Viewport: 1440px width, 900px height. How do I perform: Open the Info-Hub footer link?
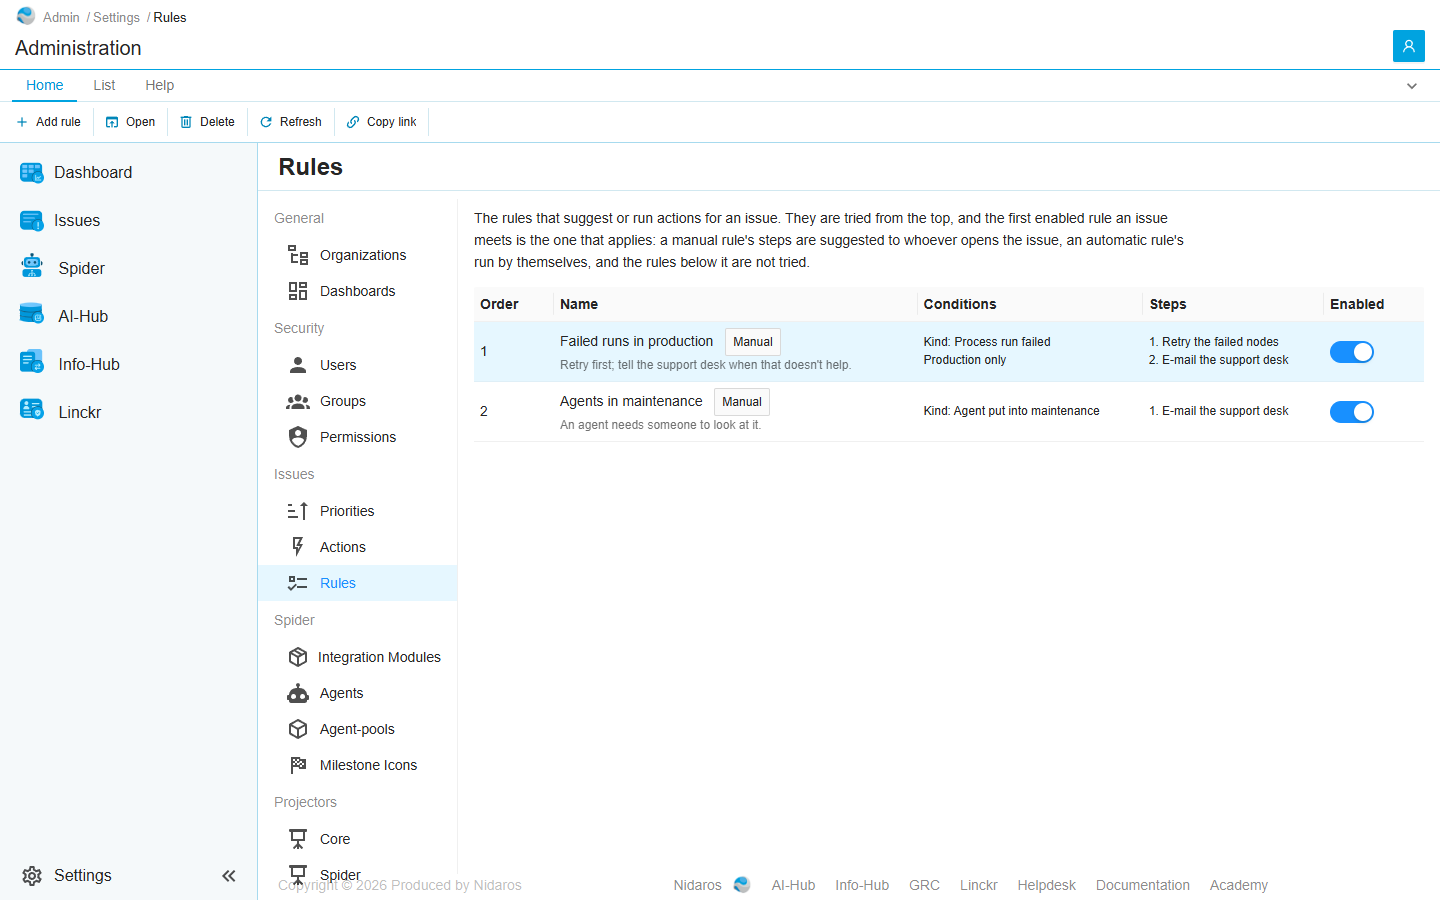[862, 885]
